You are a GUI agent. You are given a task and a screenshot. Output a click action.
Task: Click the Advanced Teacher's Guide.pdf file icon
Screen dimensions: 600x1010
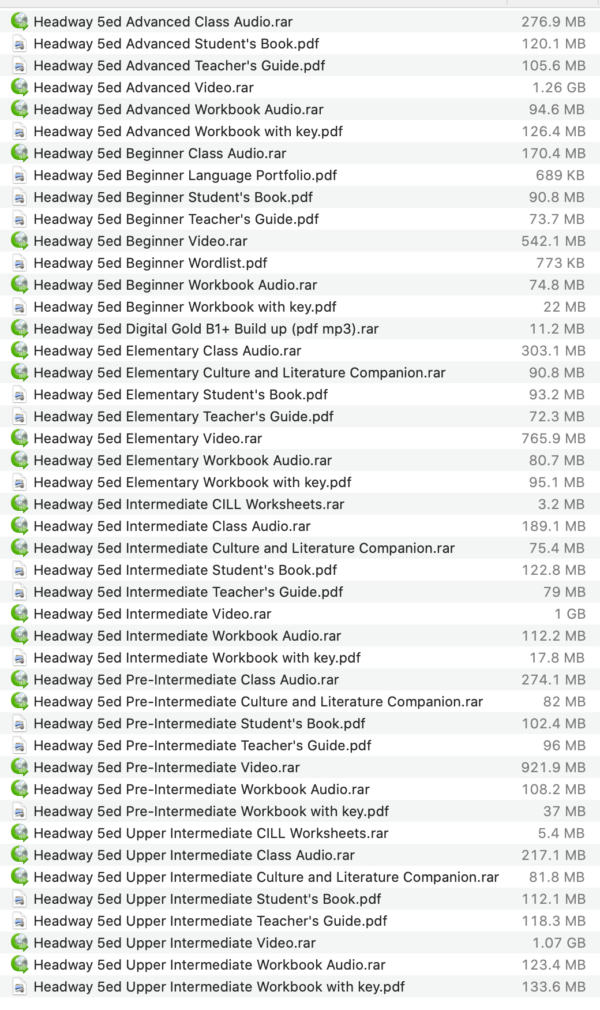tap(19, 66)
